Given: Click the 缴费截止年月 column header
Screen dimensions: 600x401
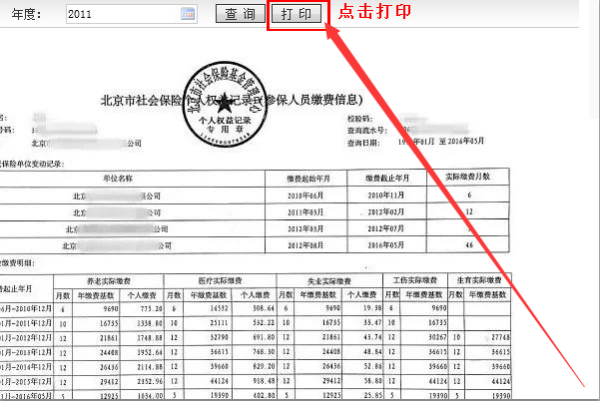Looking at the screenshot, I should (x=387, y=178).
